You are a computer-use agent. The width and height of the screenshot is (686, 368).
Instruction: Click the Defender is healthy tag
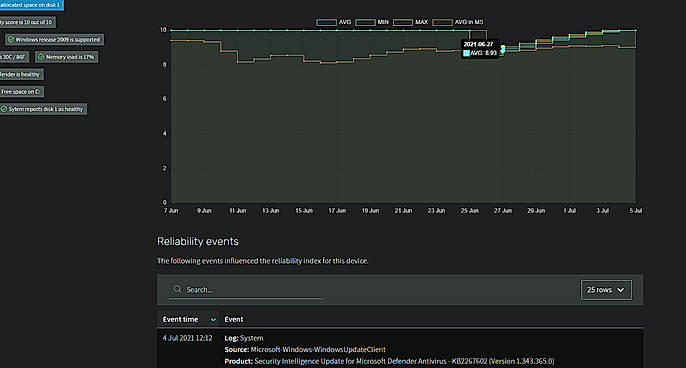point(21,74)
